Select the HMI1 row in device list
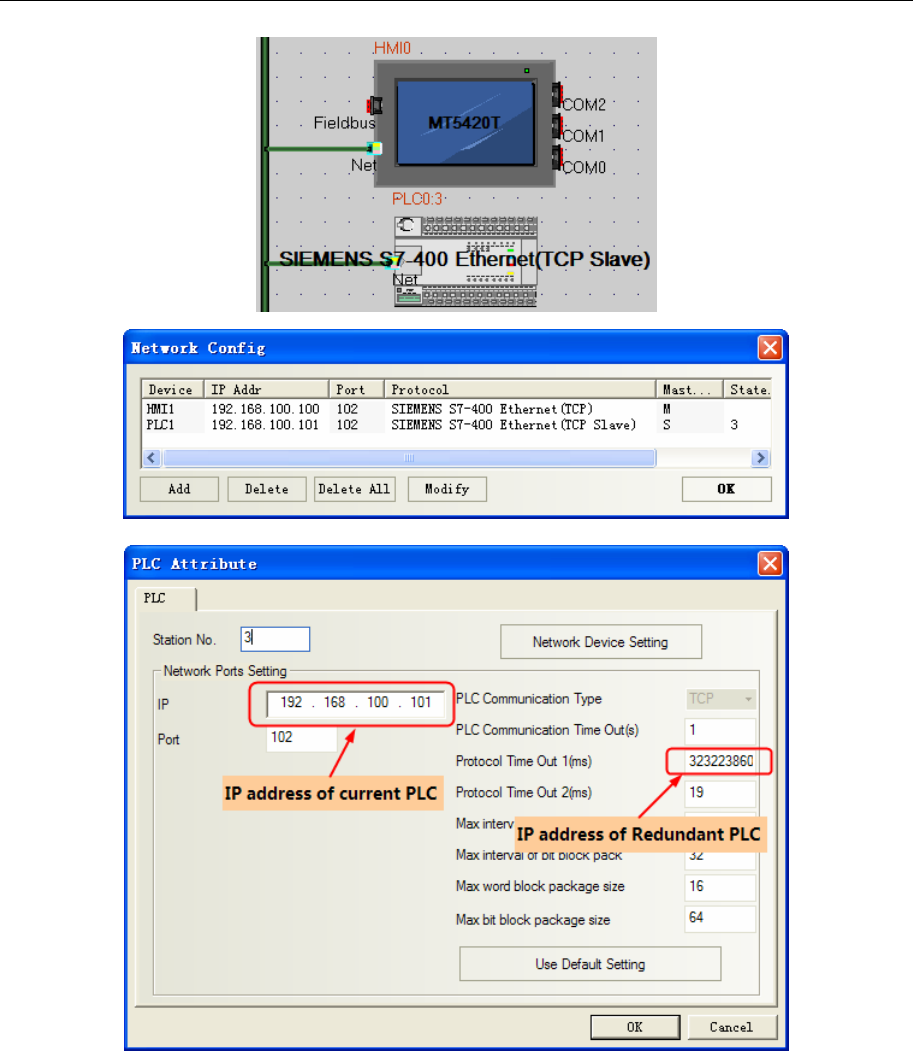Image resolution: width=913 pixels, height=1051 pixels. click(456, 409)
